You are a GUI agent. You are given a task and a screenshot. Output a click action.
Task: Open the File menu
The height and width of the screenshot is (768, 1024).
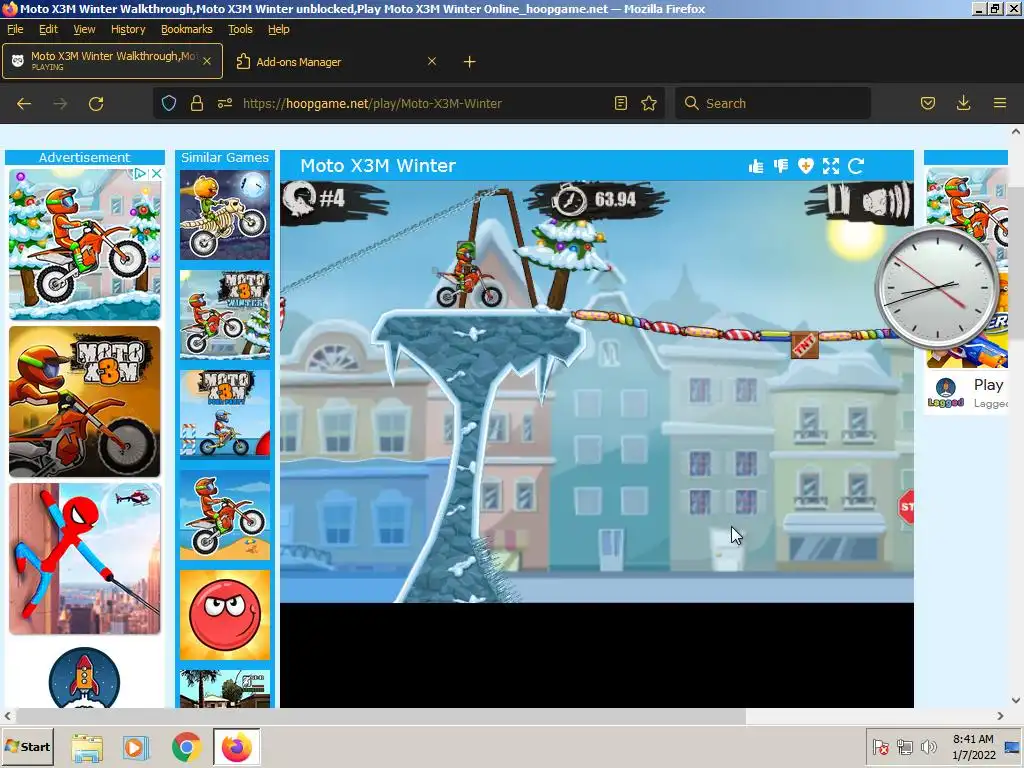[x=15, y=29]
